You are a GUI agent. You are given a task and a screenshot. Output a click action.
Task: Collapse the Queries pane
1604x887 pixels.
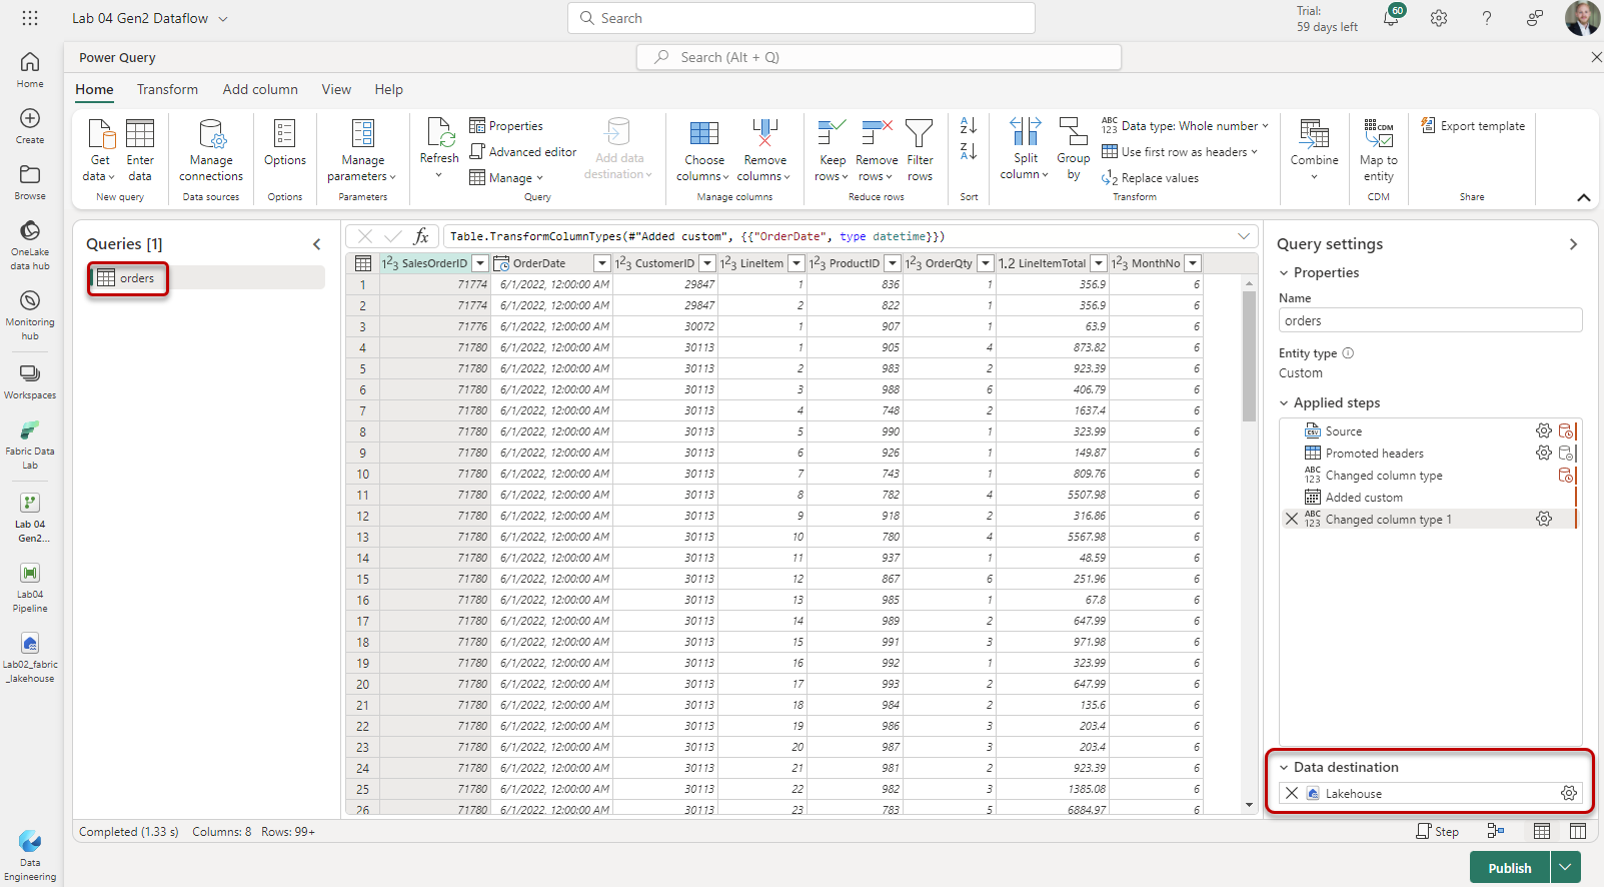click(x=317, y=244)
